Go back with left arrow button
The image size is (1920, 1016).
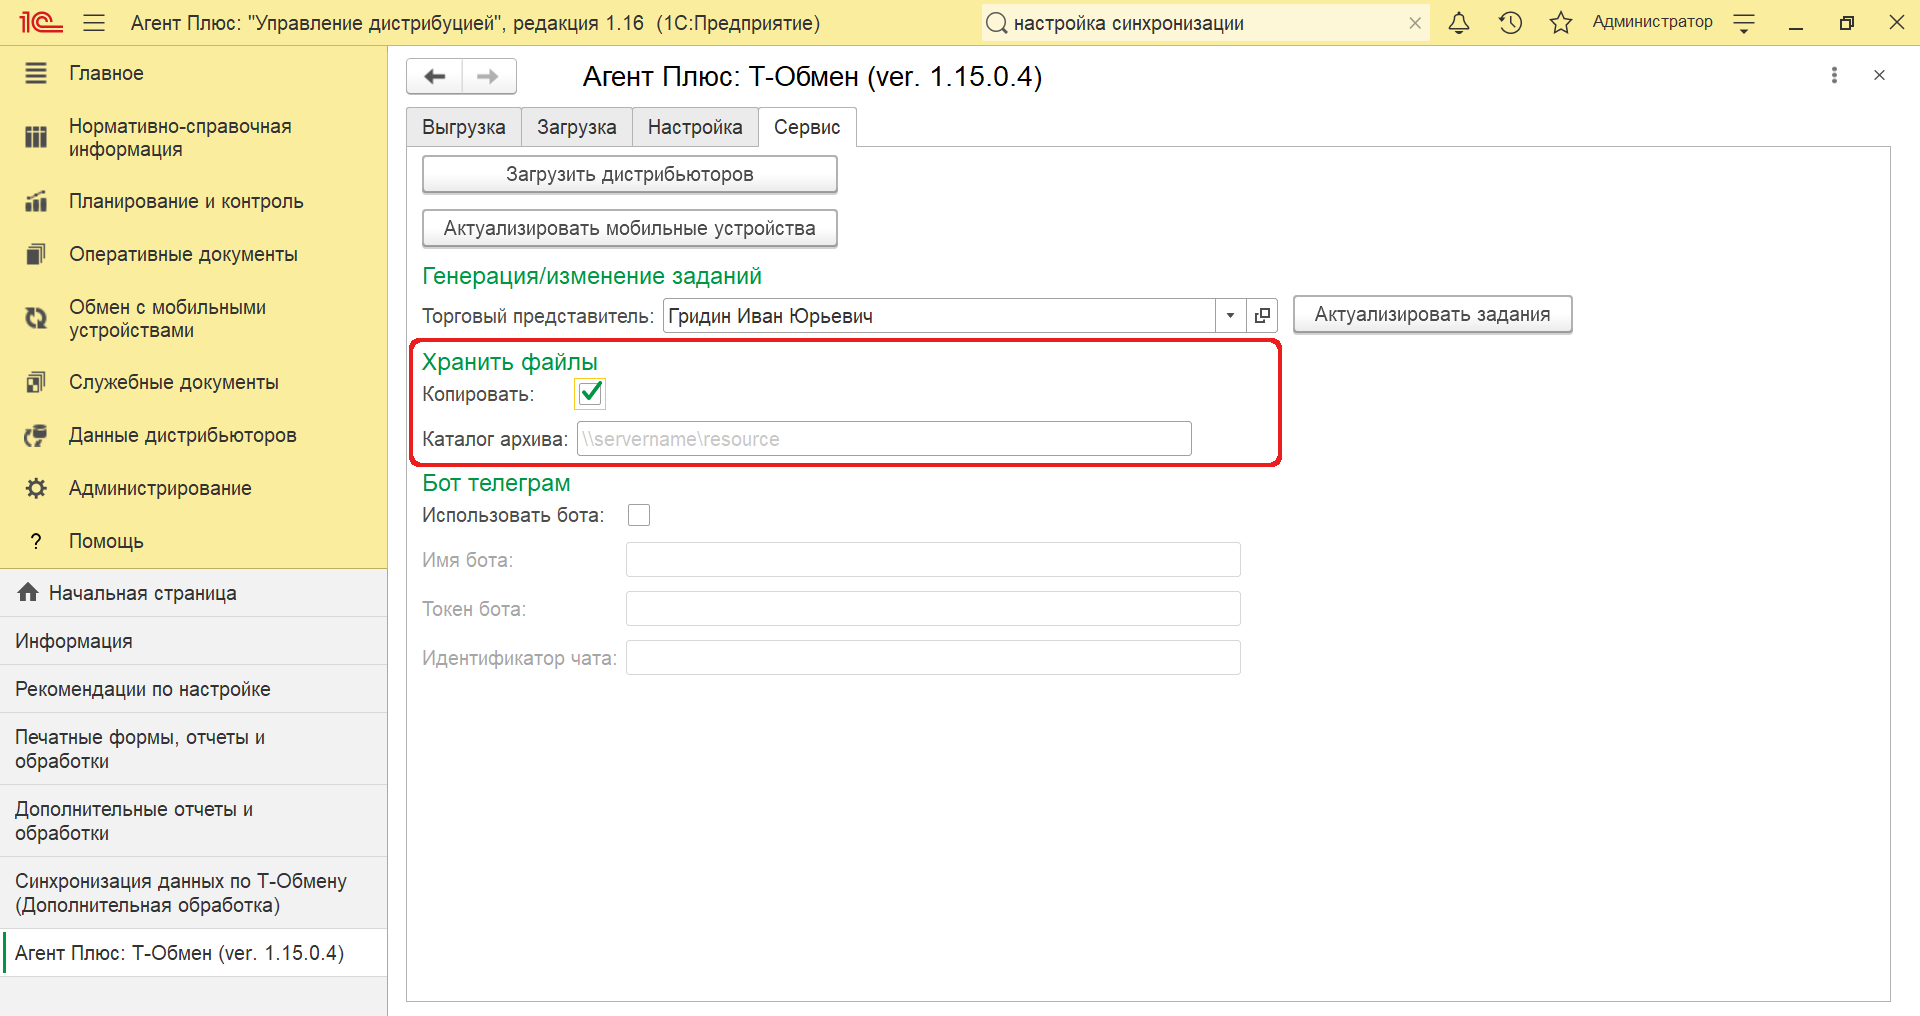[x=435, y=76]
